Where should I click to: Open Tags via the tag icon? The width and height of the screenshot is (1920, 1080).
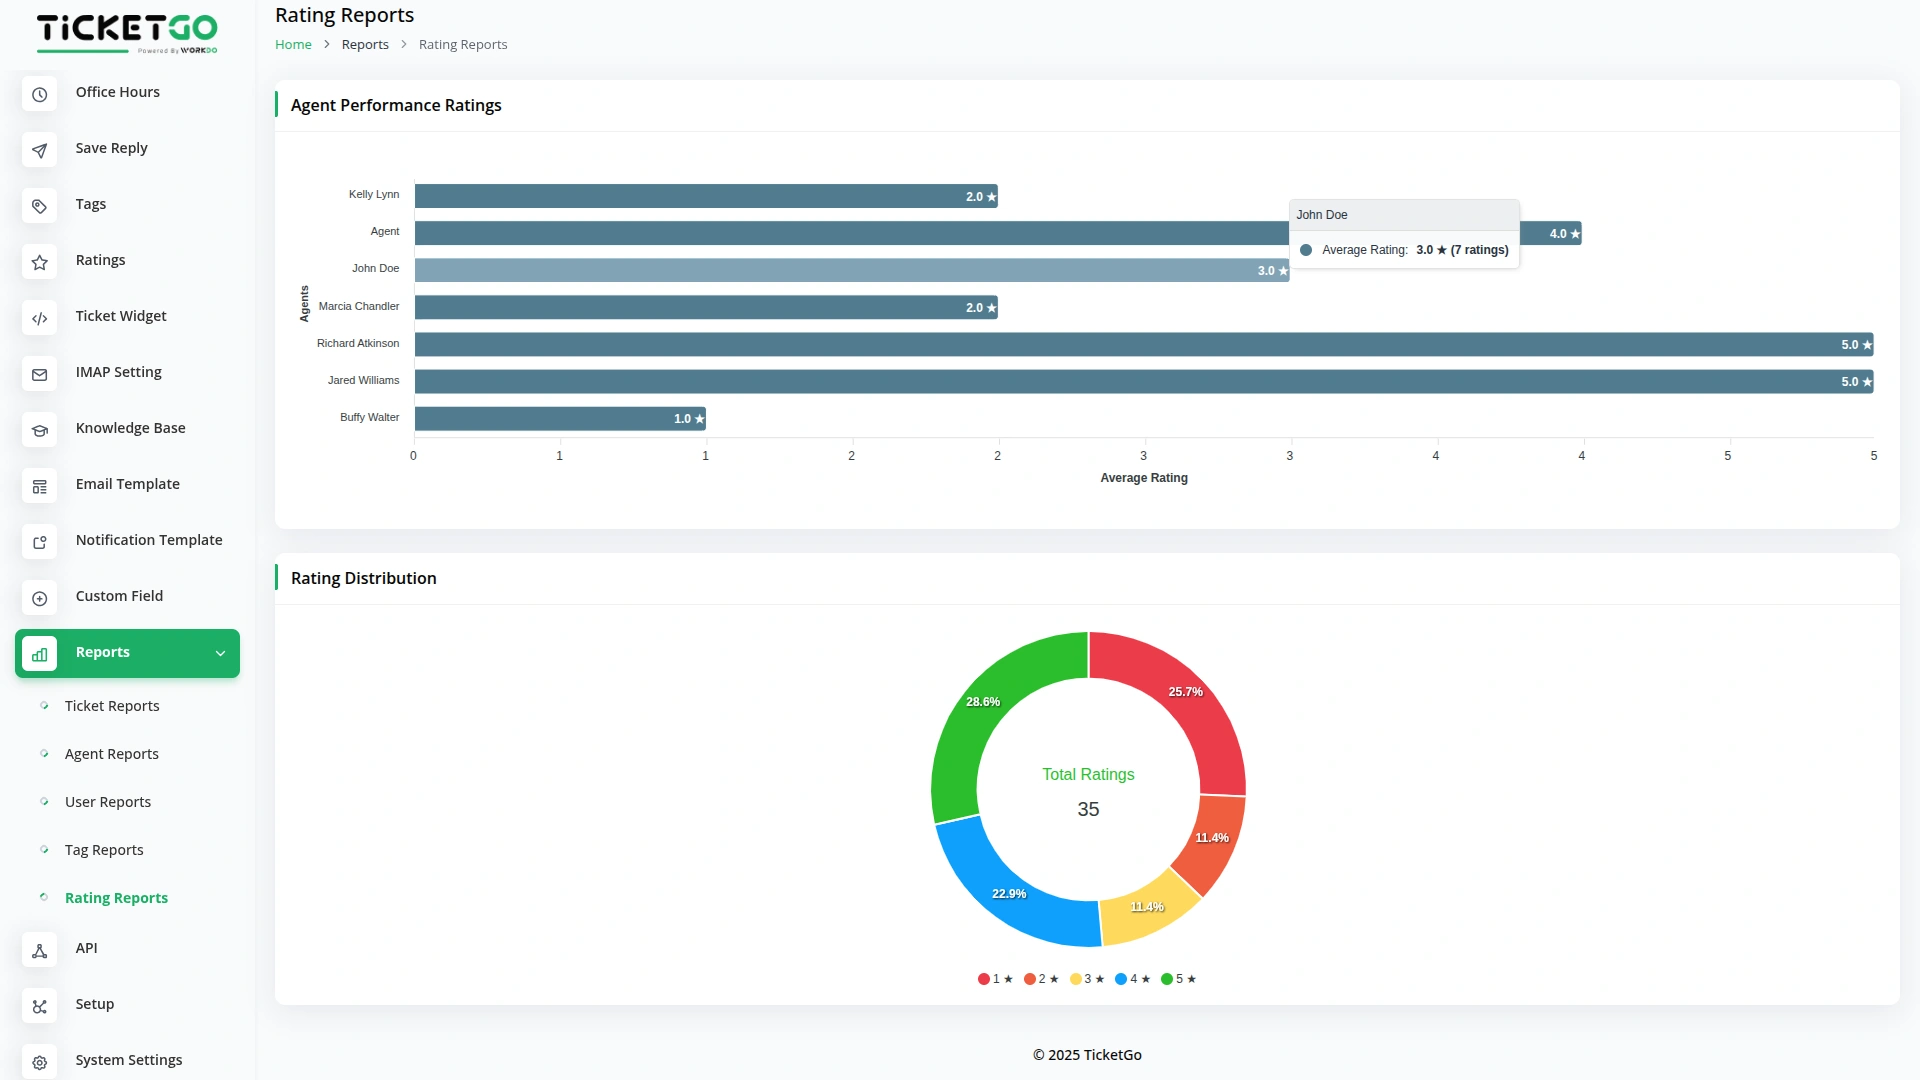pos(39,206)
